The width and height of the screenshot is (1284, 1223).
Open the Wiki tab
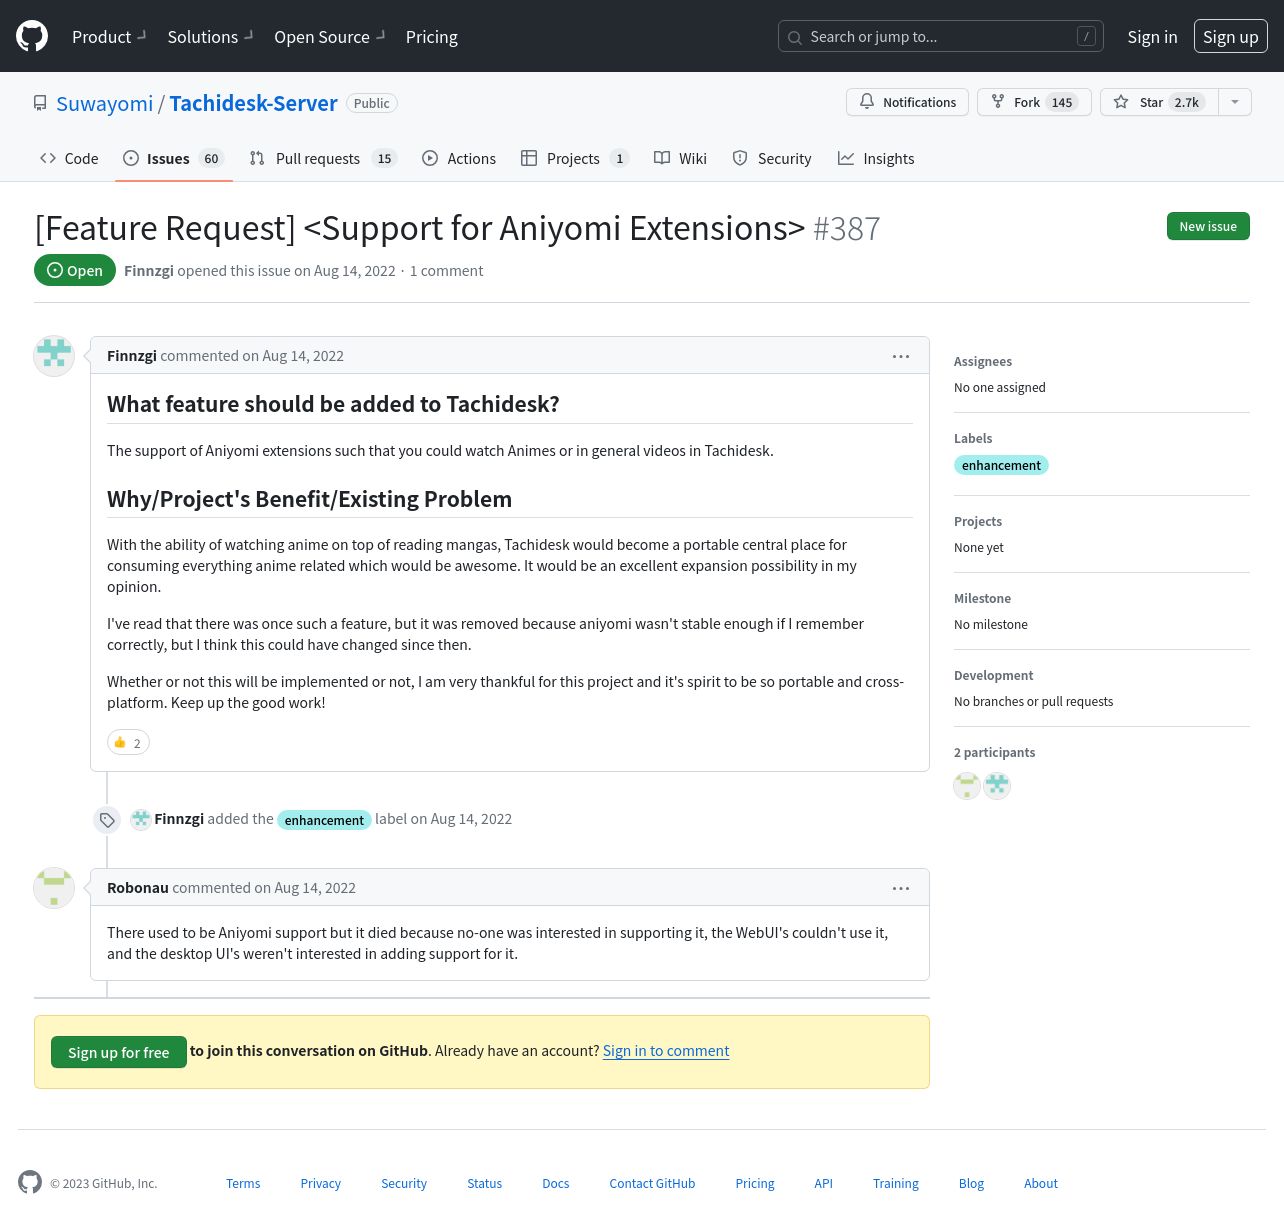coord(680,159)
